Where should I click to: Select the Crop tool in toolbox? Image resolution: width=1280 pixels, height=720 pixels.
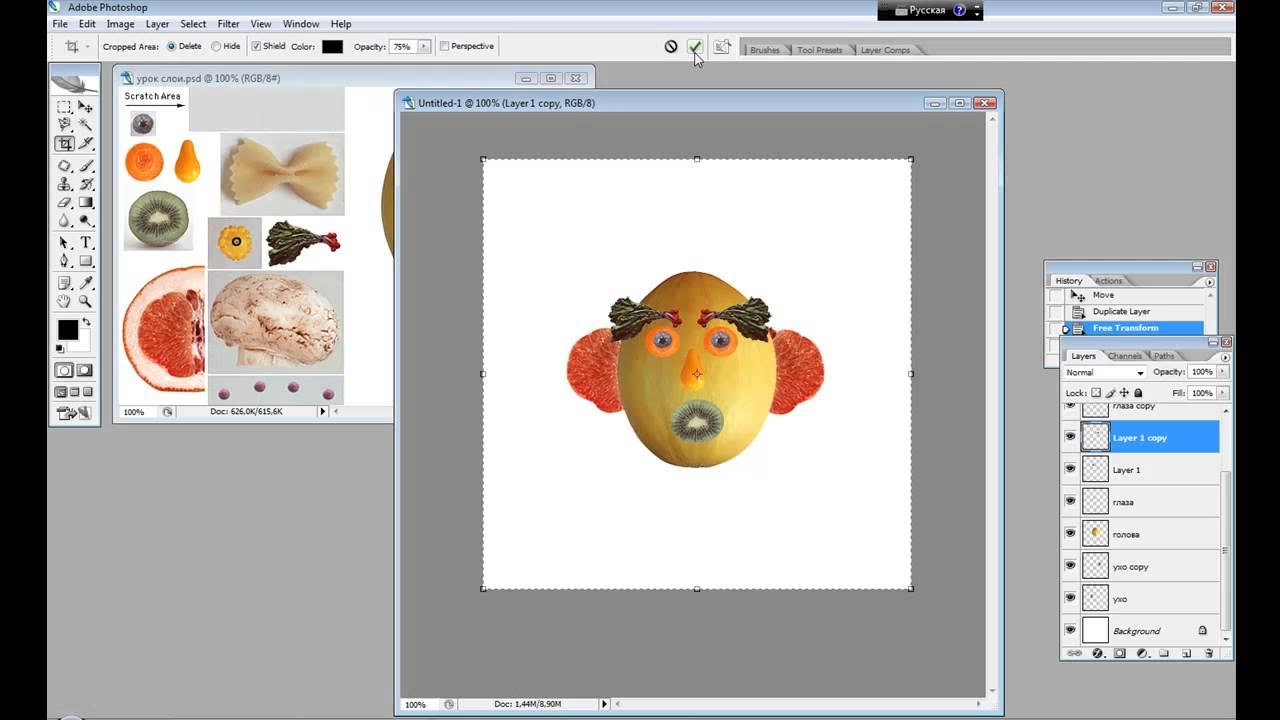(x=64, y=143)
